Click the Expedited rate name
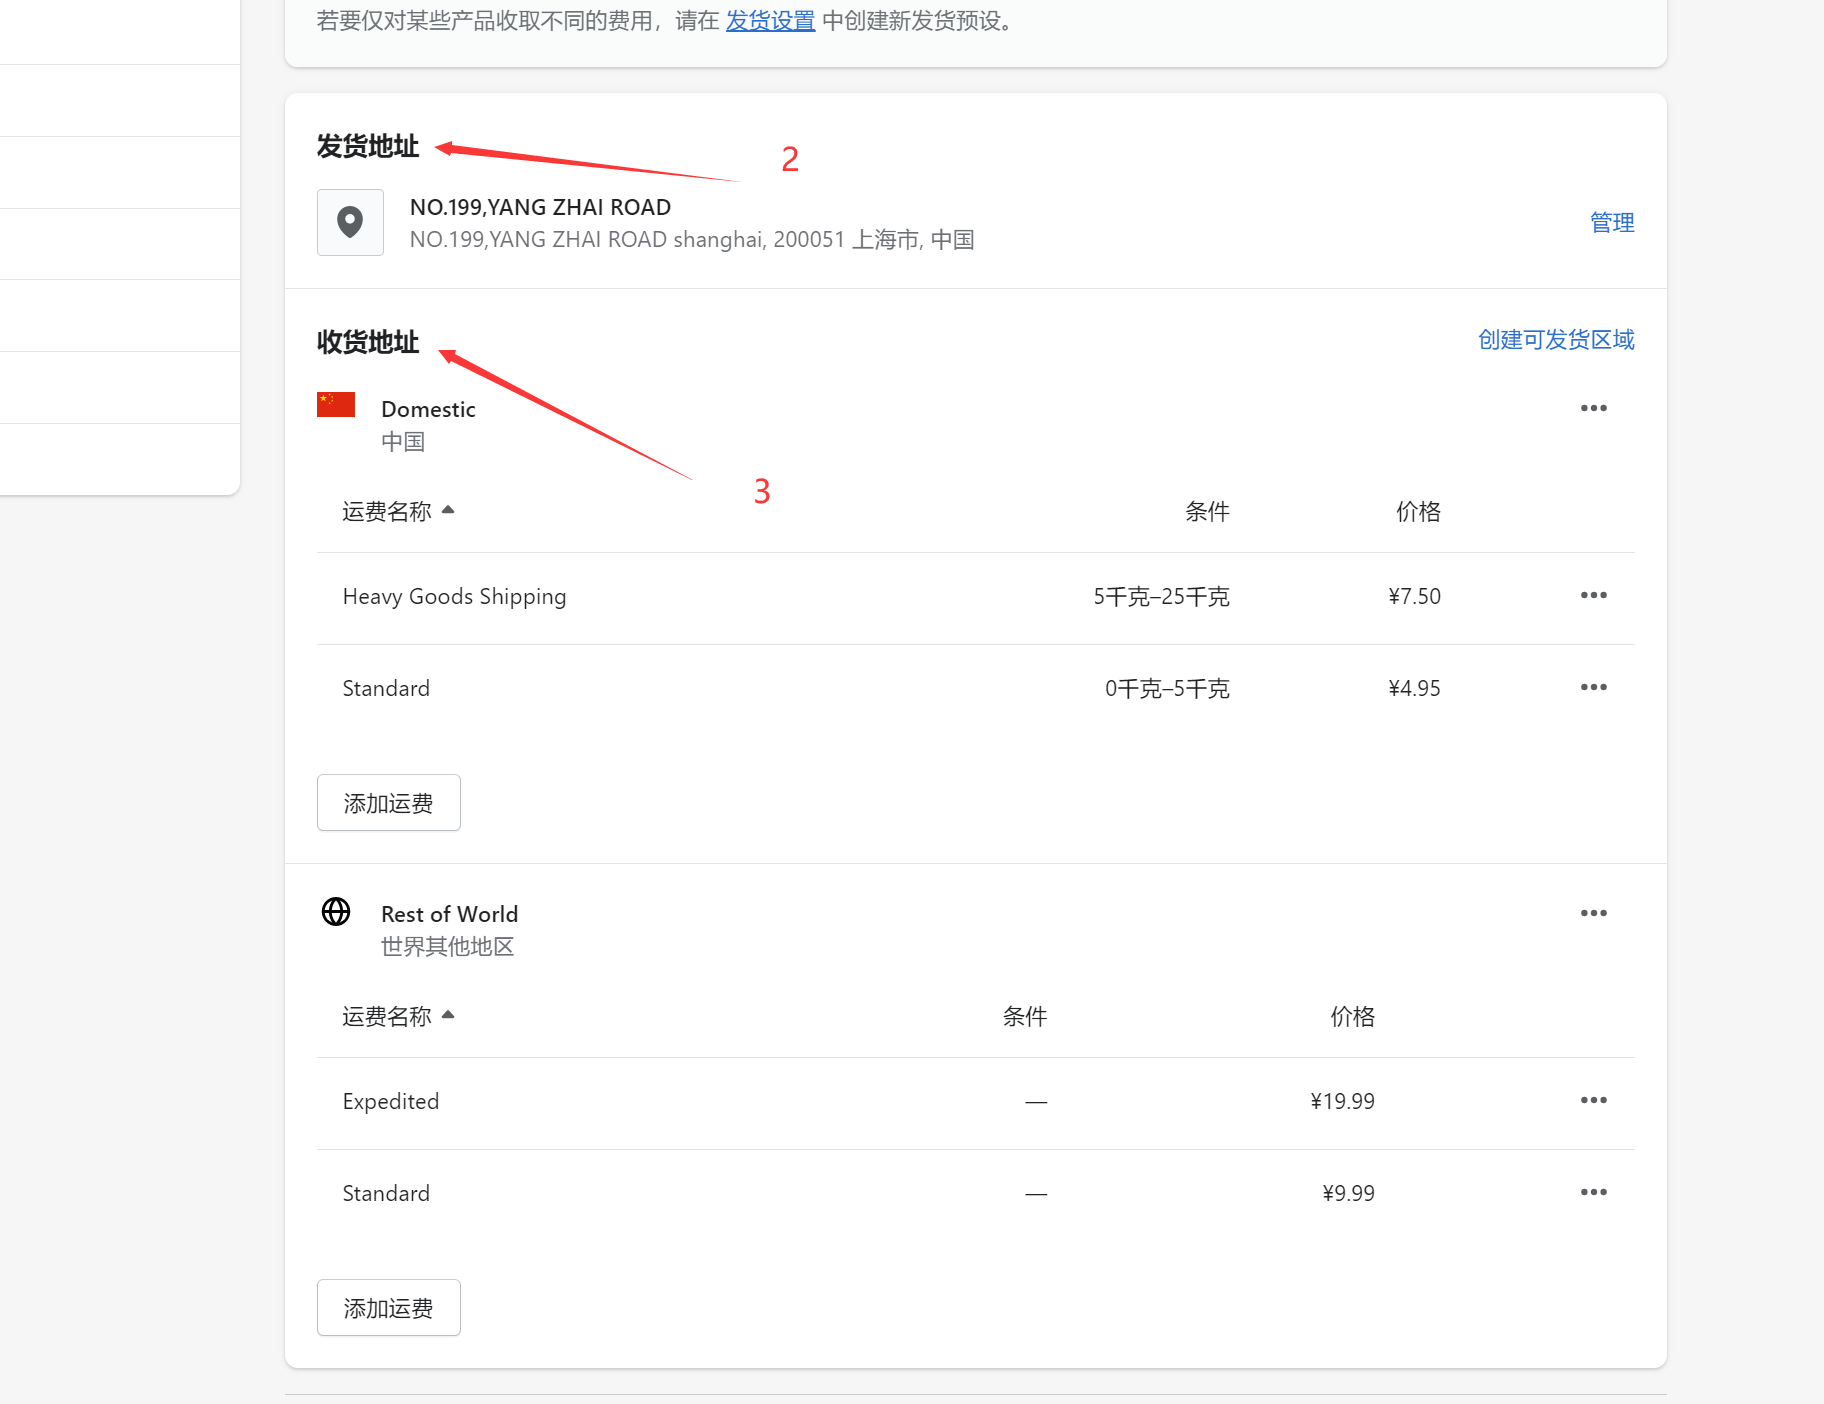The image size is (1824, 1404). point(391,1101)
